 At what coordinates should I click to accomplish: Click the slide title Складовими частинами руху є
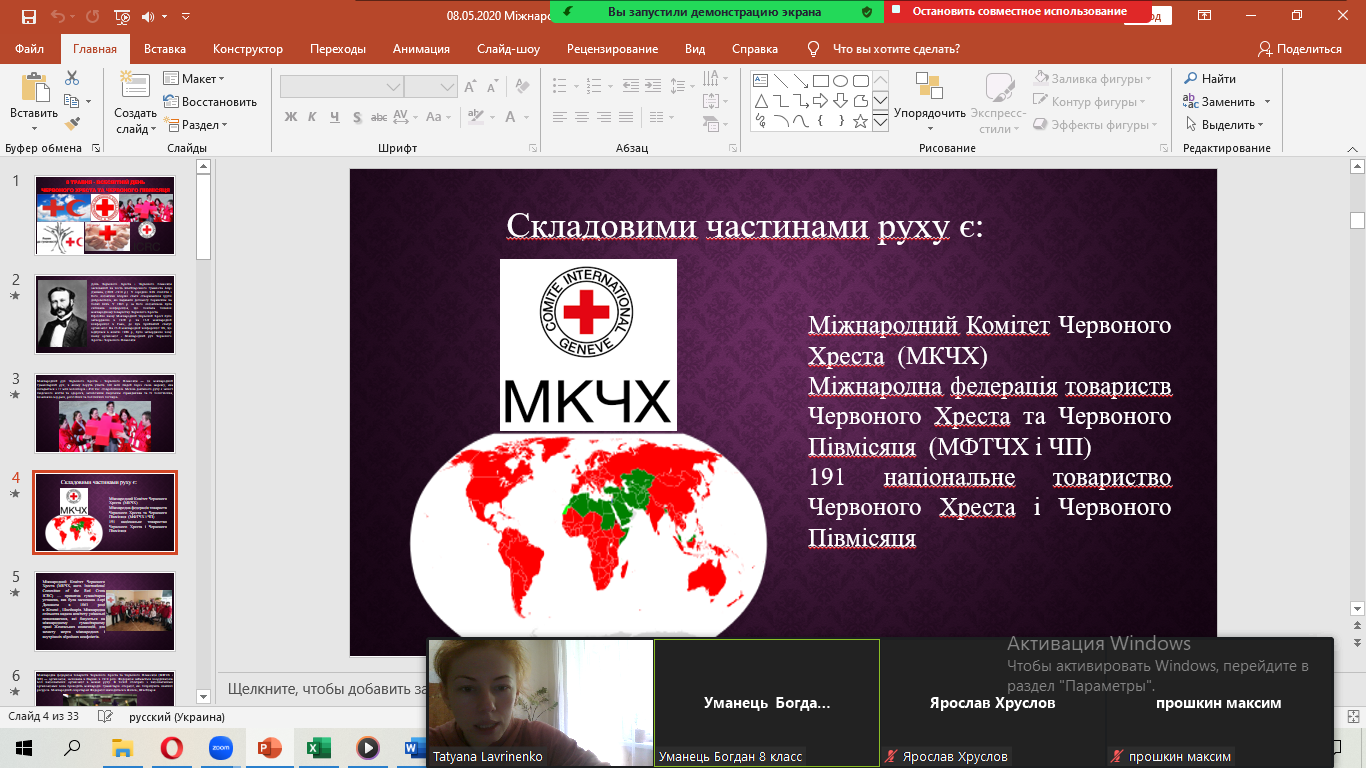tap(745, 226)
